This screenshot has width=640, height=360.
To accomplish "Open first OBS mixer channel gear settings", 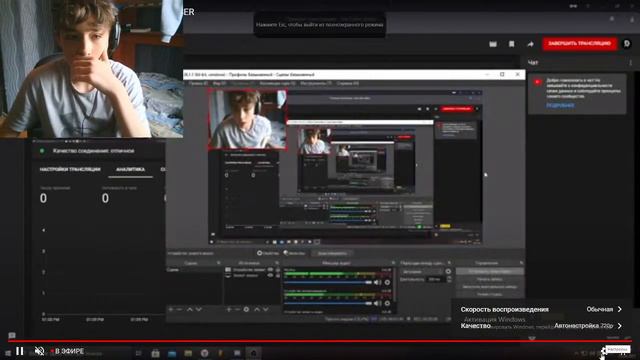I will (x=387, y=282).
